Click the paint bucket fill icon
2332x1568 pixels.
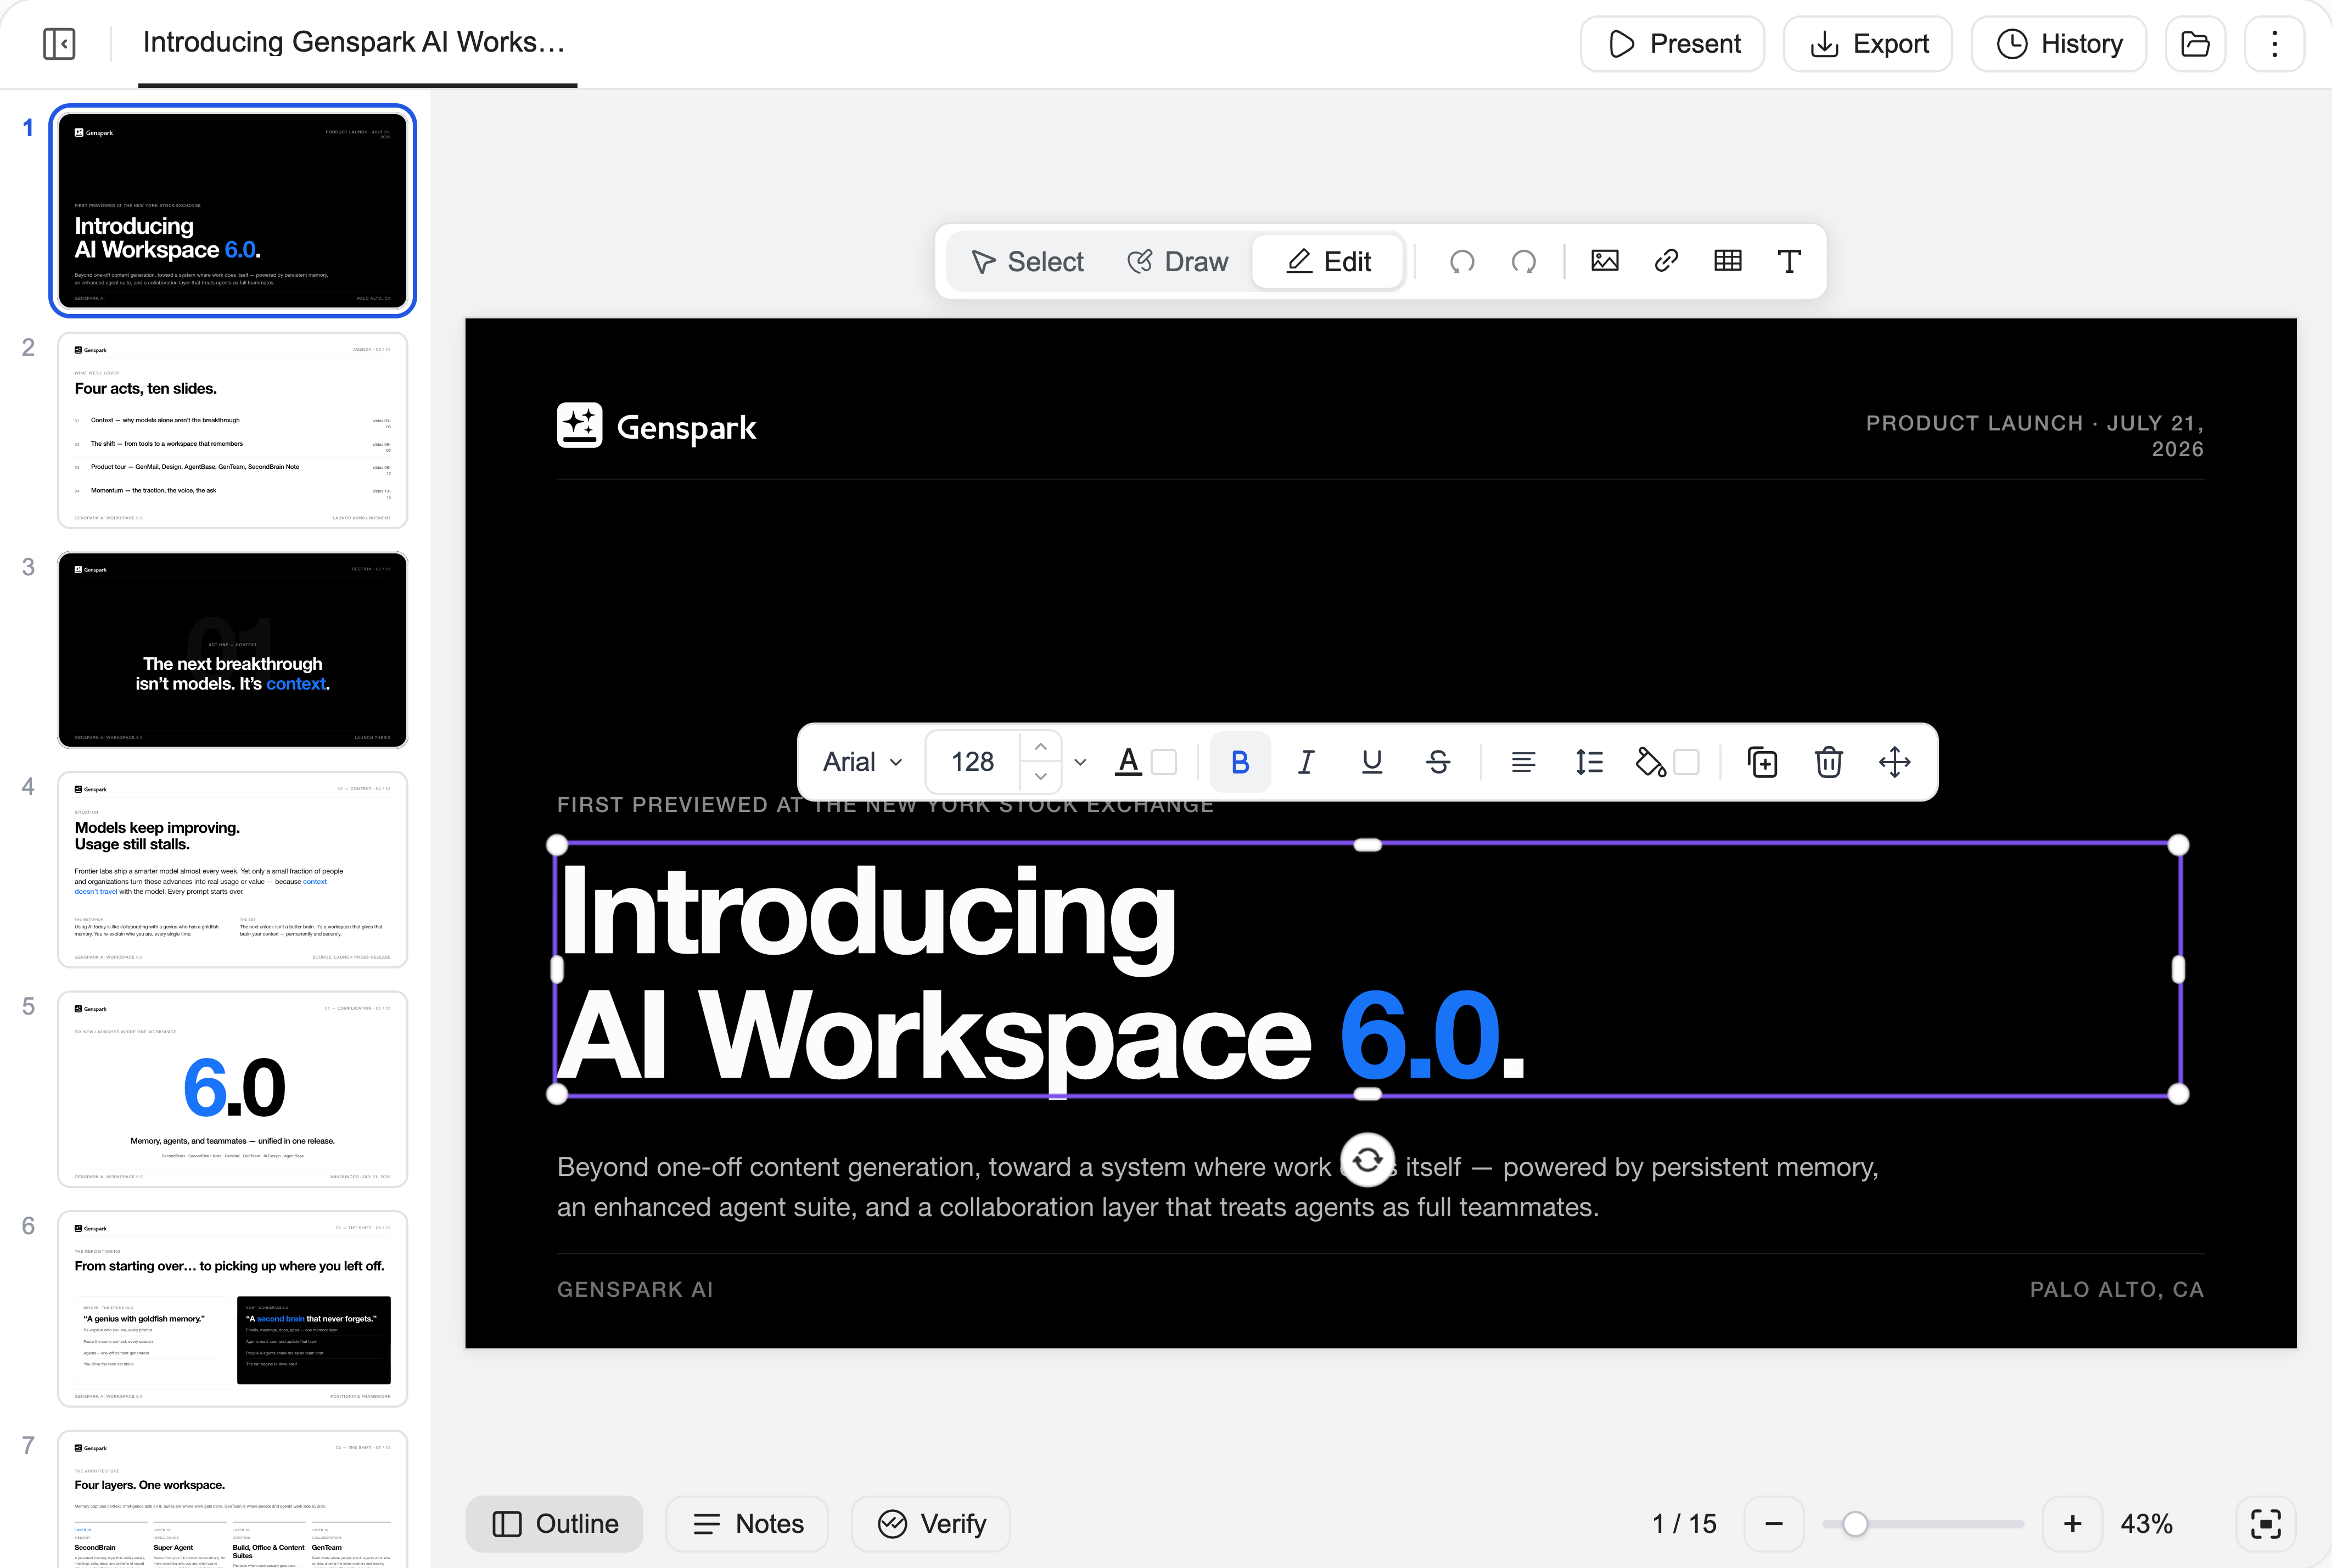tap(1650, 762)
